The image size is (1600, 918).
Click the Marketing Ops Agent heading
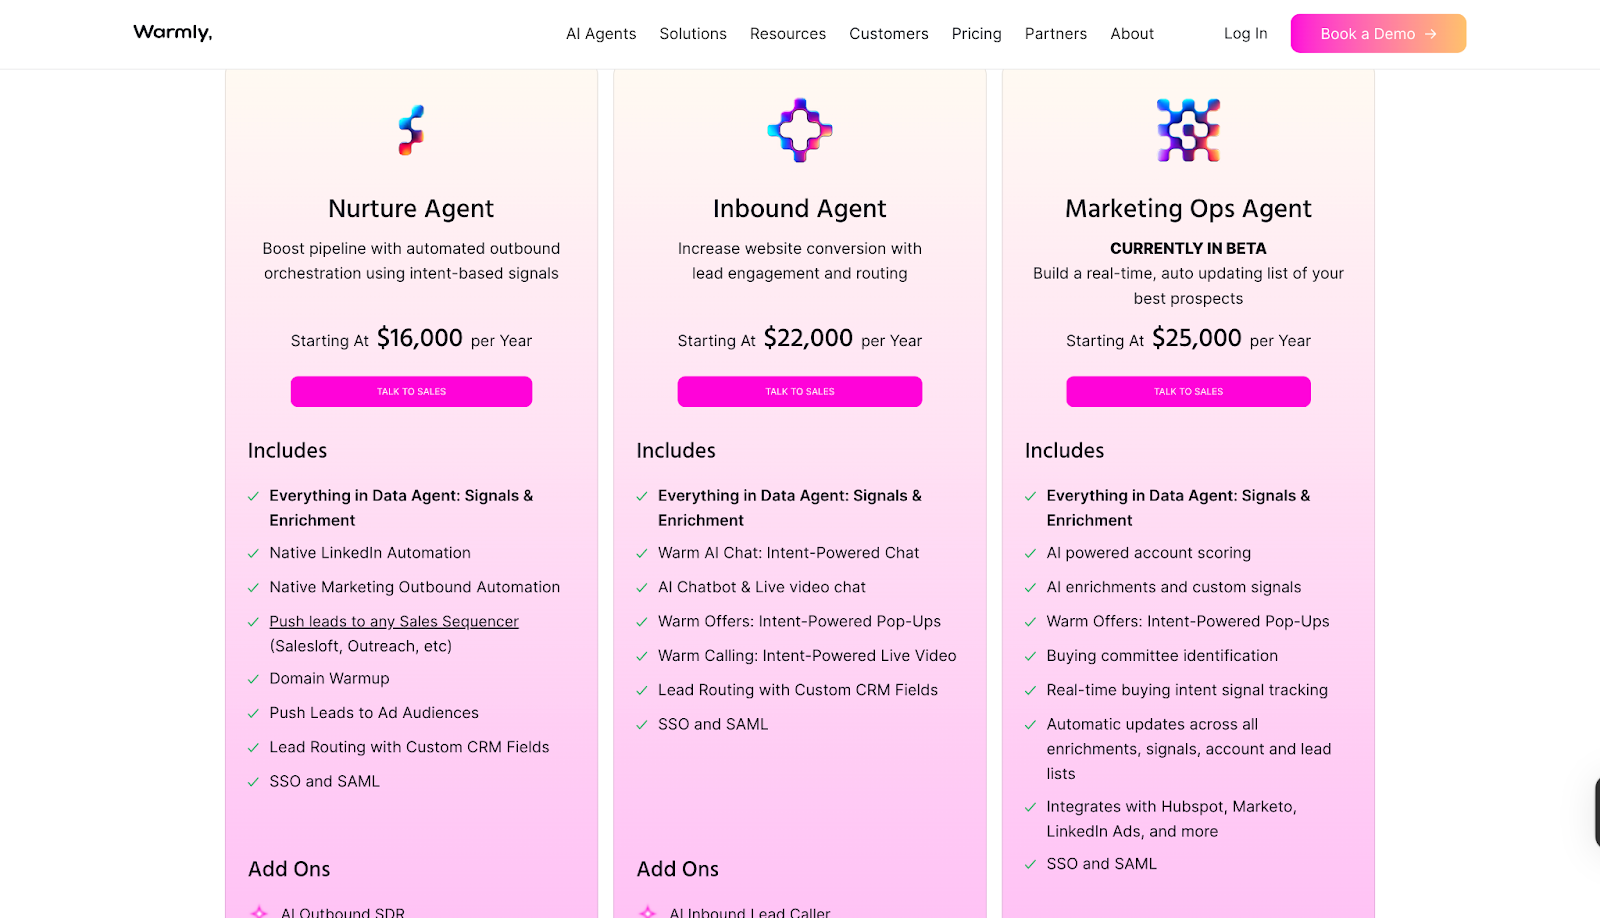tap(1188, 209)
